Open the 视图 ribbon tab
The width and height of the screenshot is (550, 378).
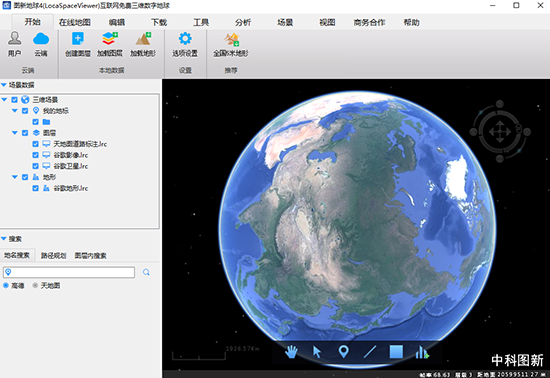point(327,22)
